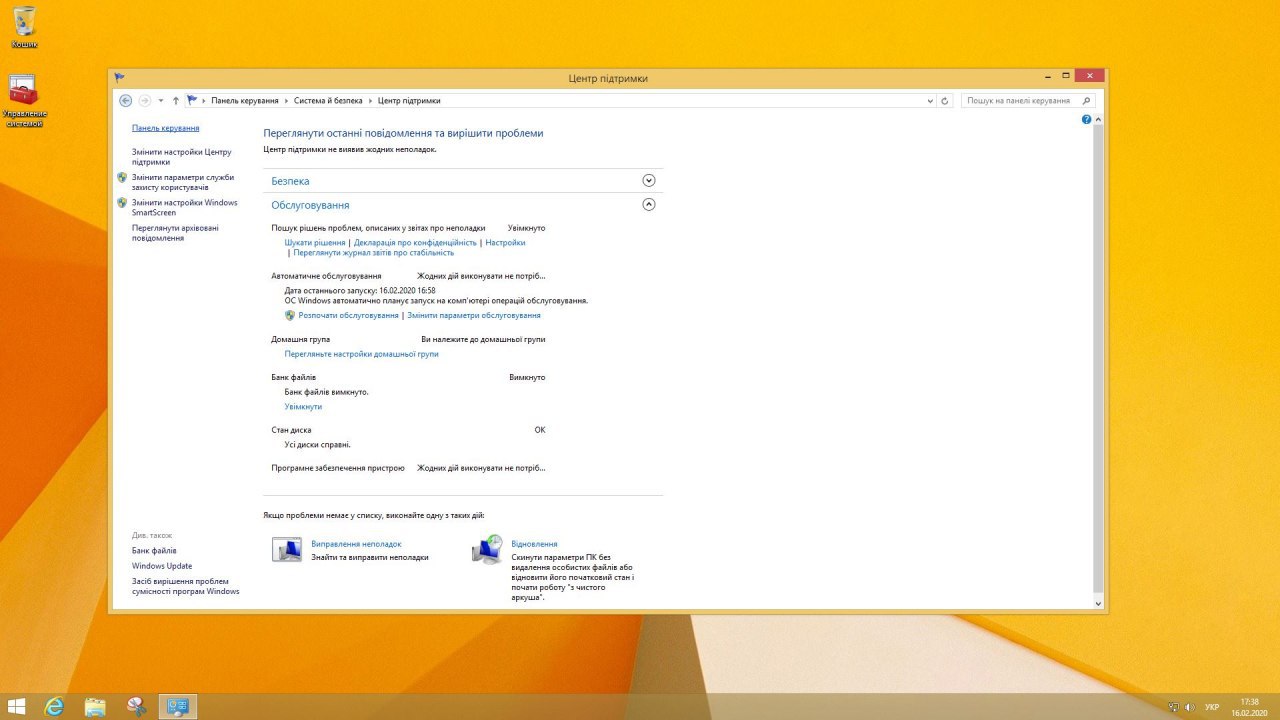Viewport: 1280px width, 720px height.
Task: Open Банк файлів link under See also
Action: 154,551
